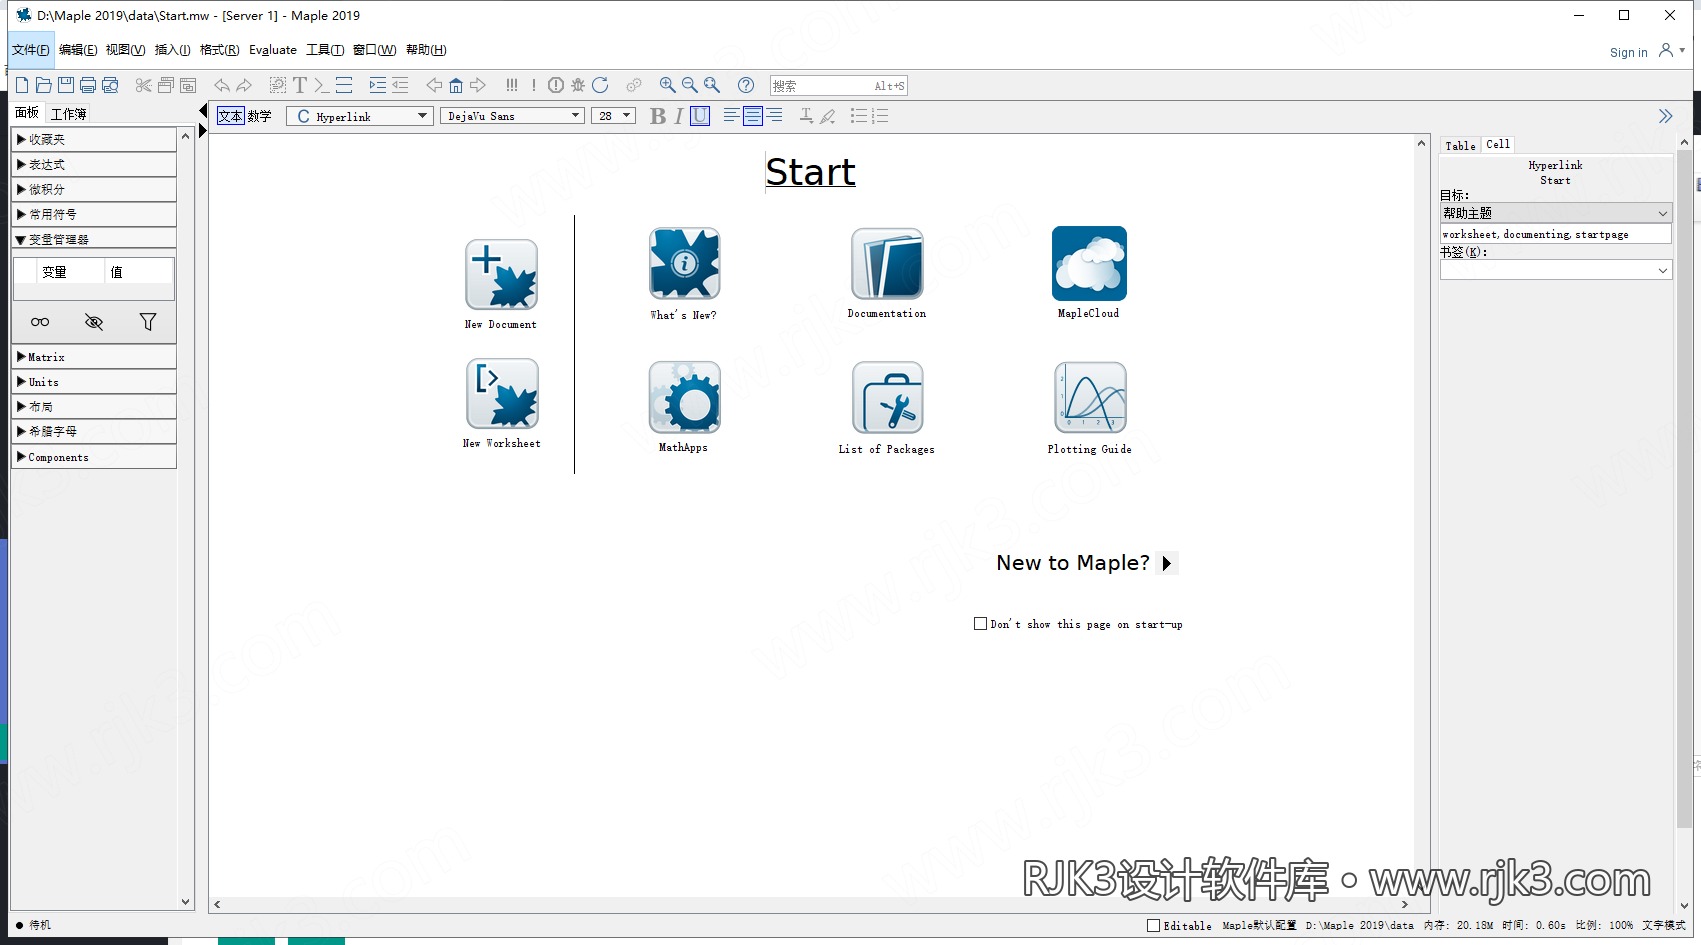1701x945 pixels.
Task: Open the debugger bug icon
Action: click(x=578, y=85)
